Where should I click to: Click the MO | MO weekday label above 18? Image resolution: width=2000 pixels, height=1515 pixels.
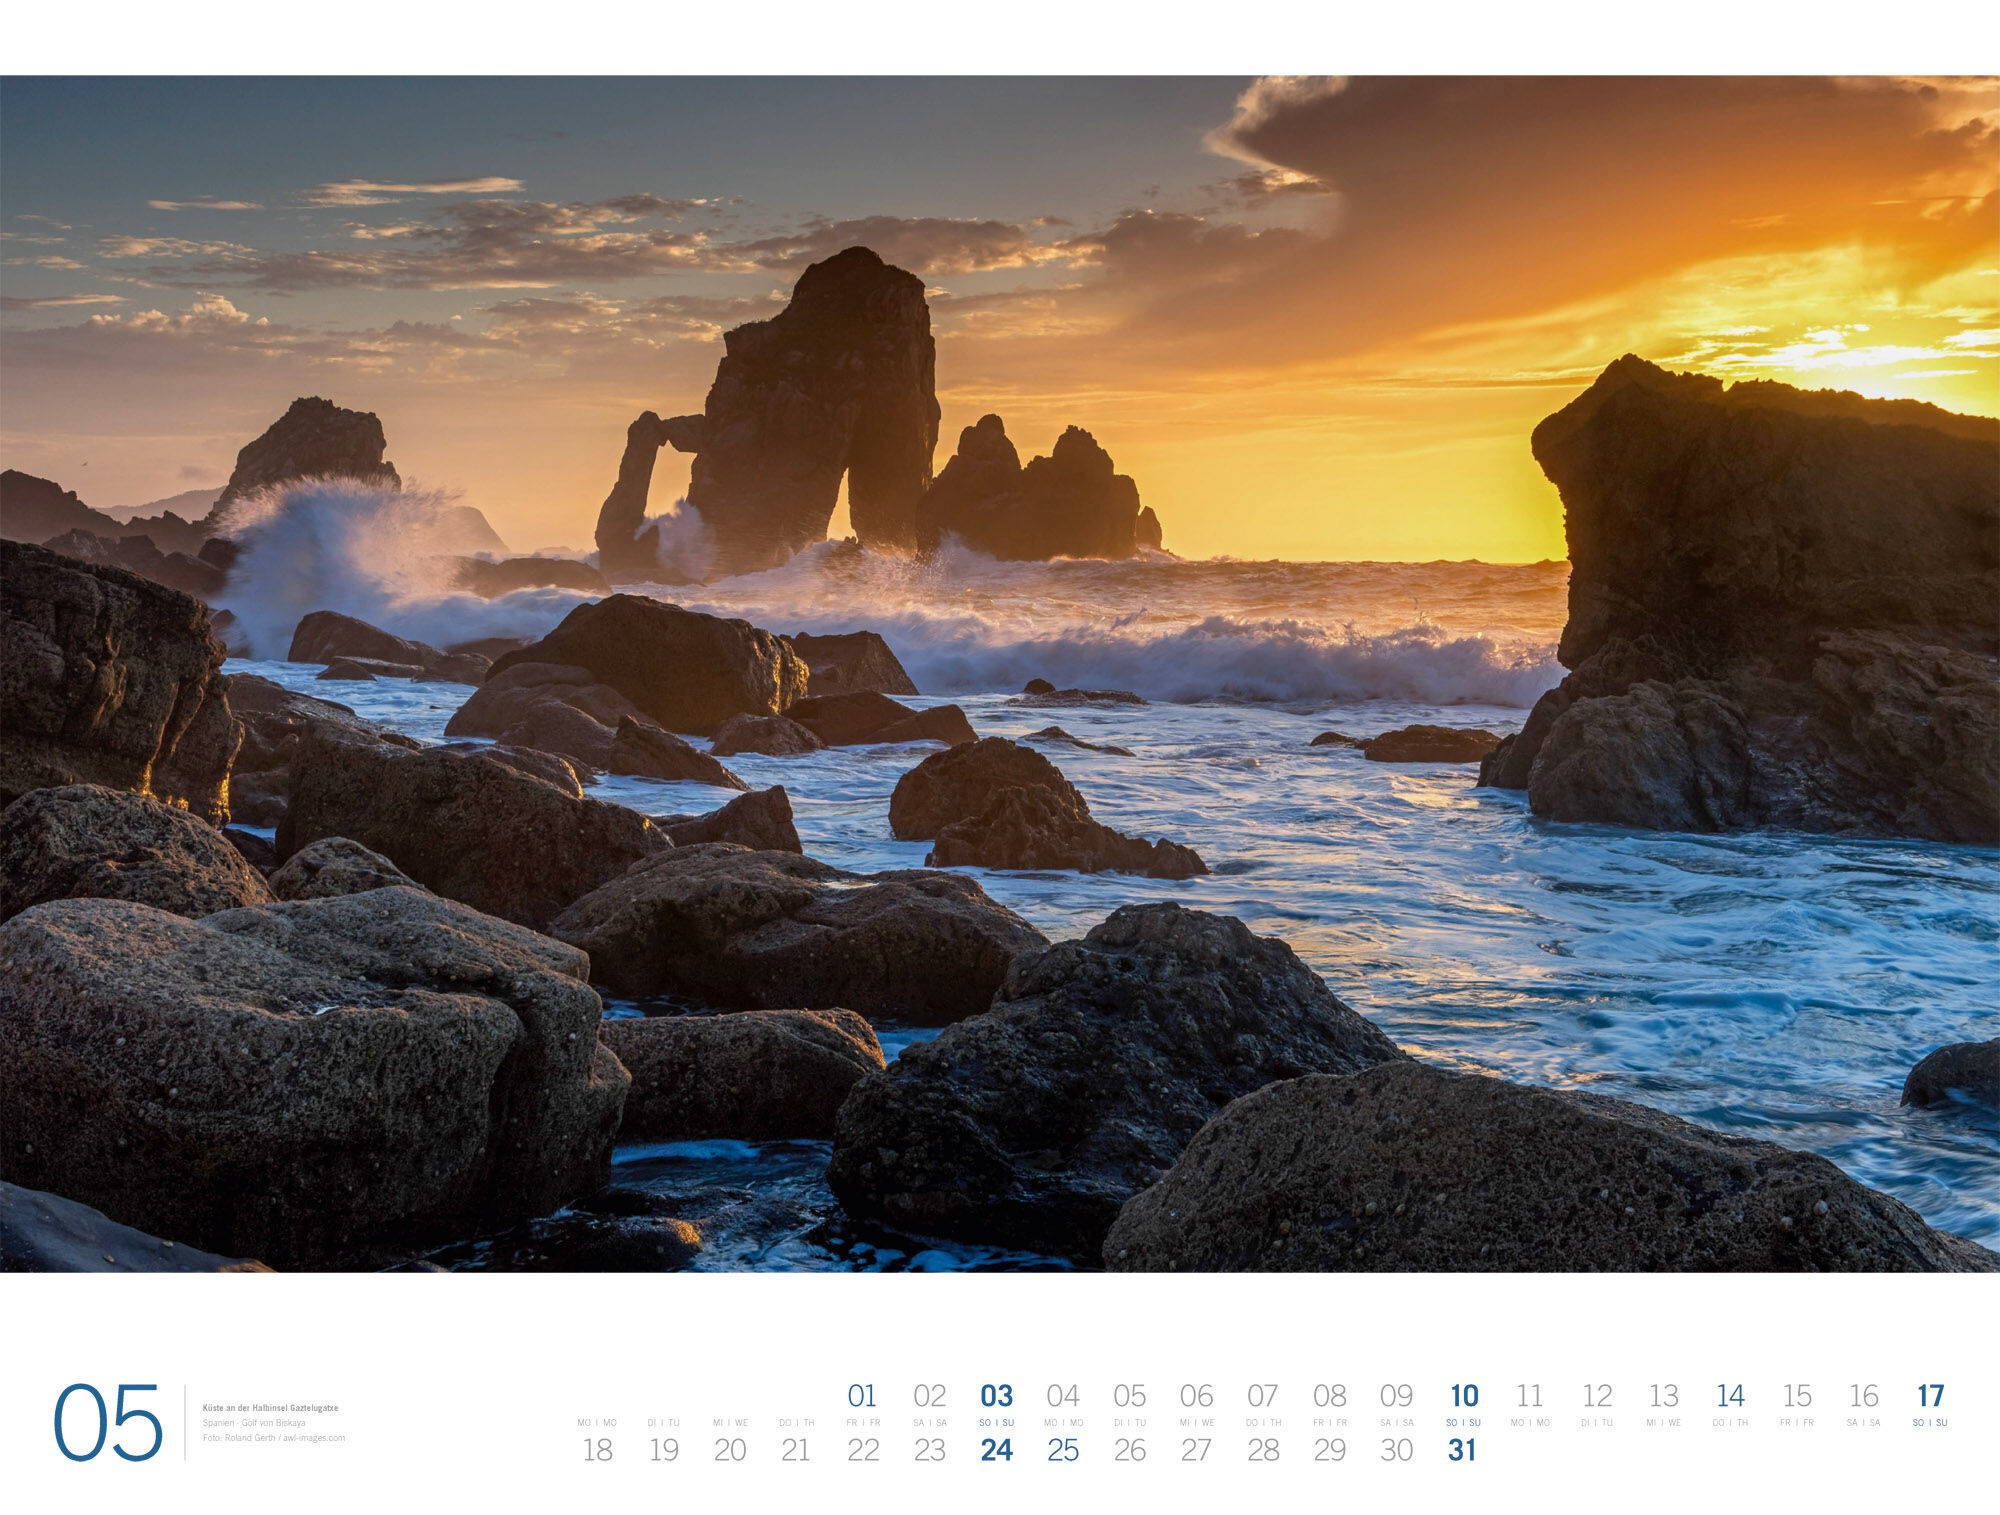pos(597,1422)
